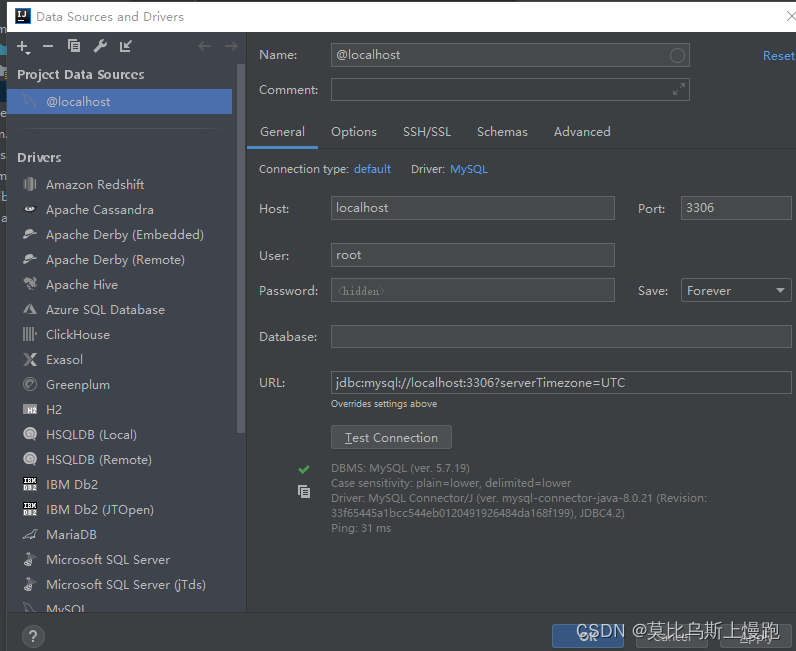Click the make global import icon
The image size is (796, 651).
click(125, 47)
